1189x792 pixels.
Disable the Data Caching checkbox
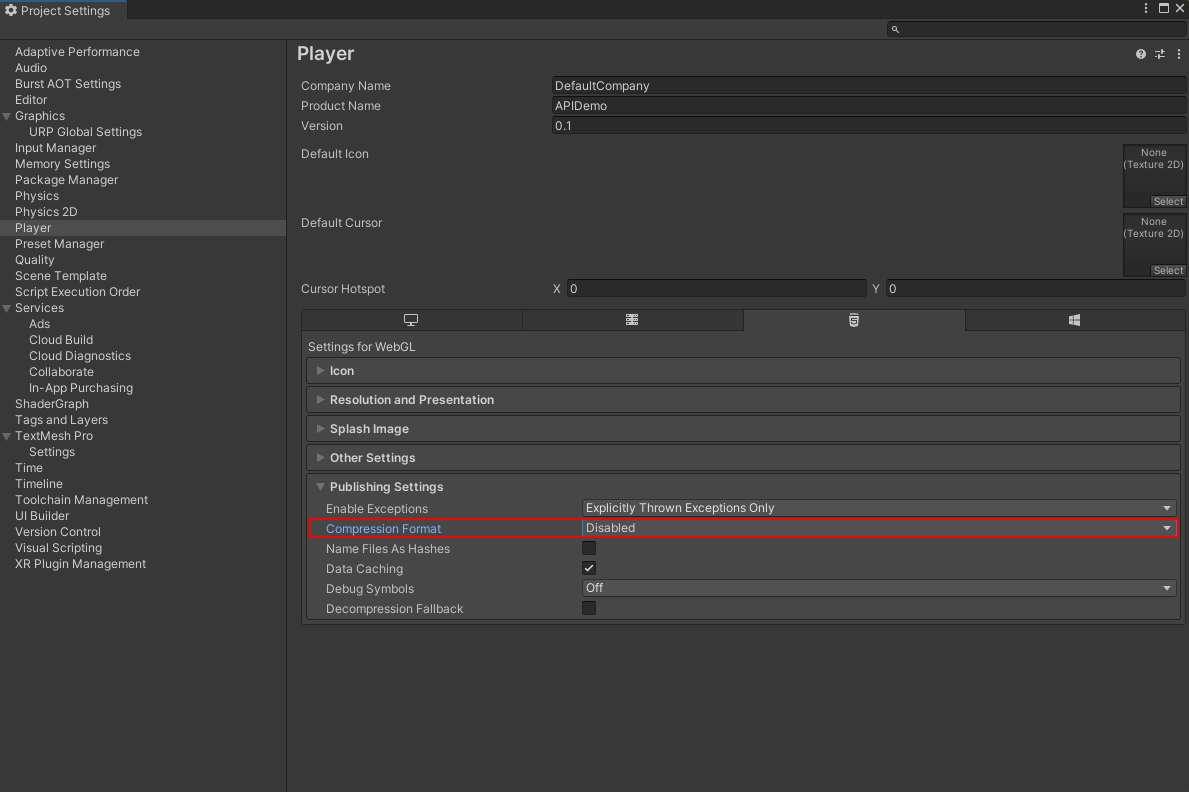pyautogui.click(x=589, y=568)
